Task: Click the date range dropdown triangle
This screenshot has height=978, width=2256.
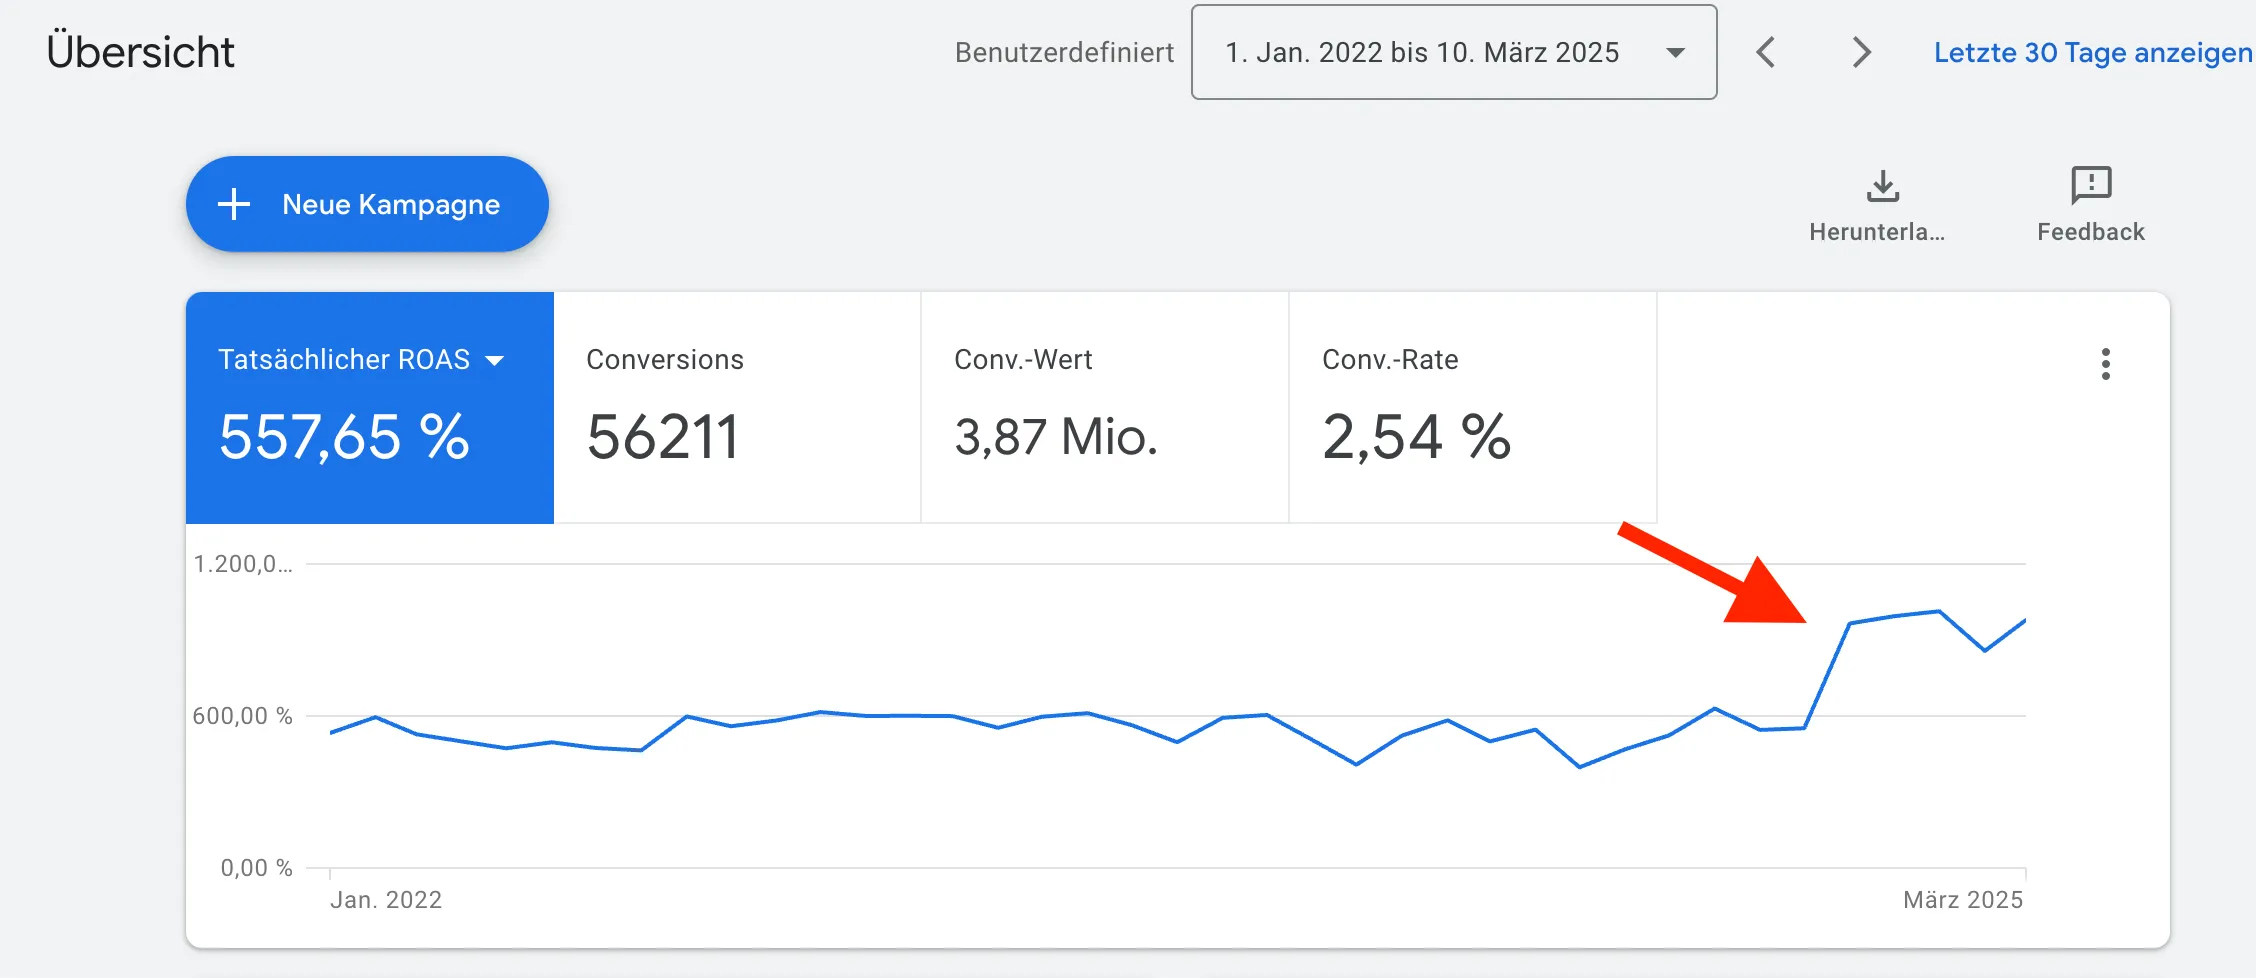Action: click(1676, 53)
